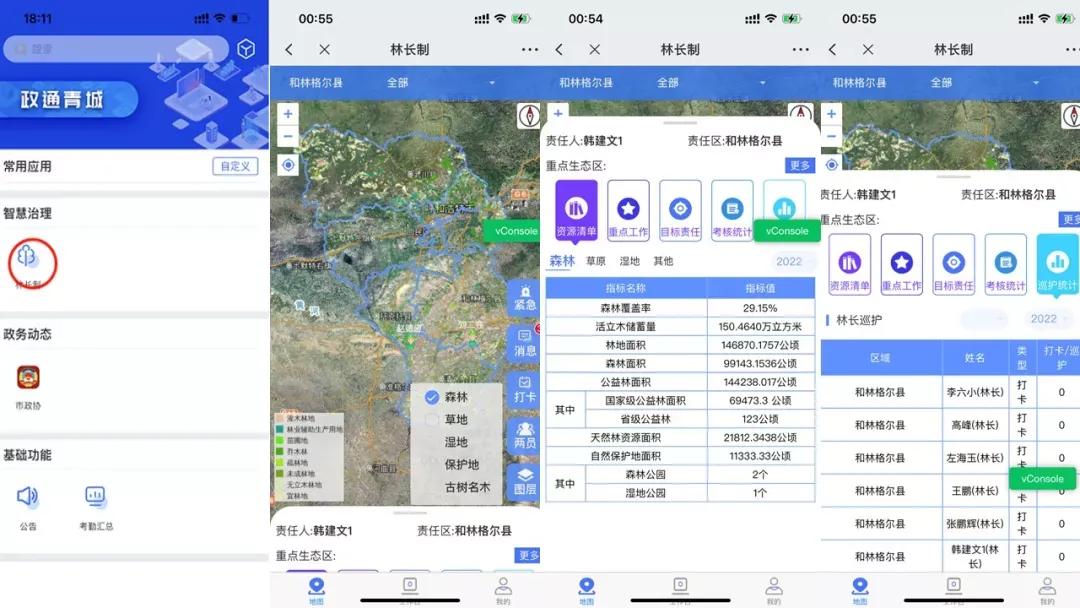Open the 考核统计 icon
Image resolution: width=1080 pixels, height=608 pixels.
click(731, 208)
